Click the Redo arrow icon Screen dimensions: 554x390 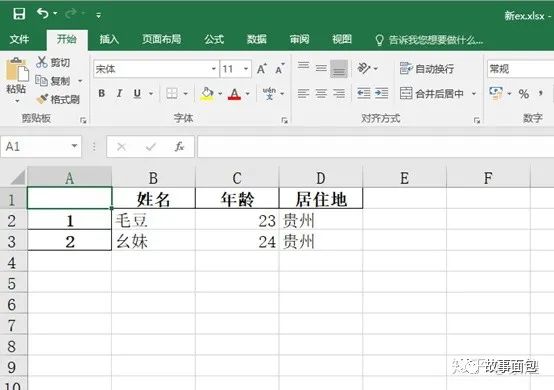pos(71,13)
